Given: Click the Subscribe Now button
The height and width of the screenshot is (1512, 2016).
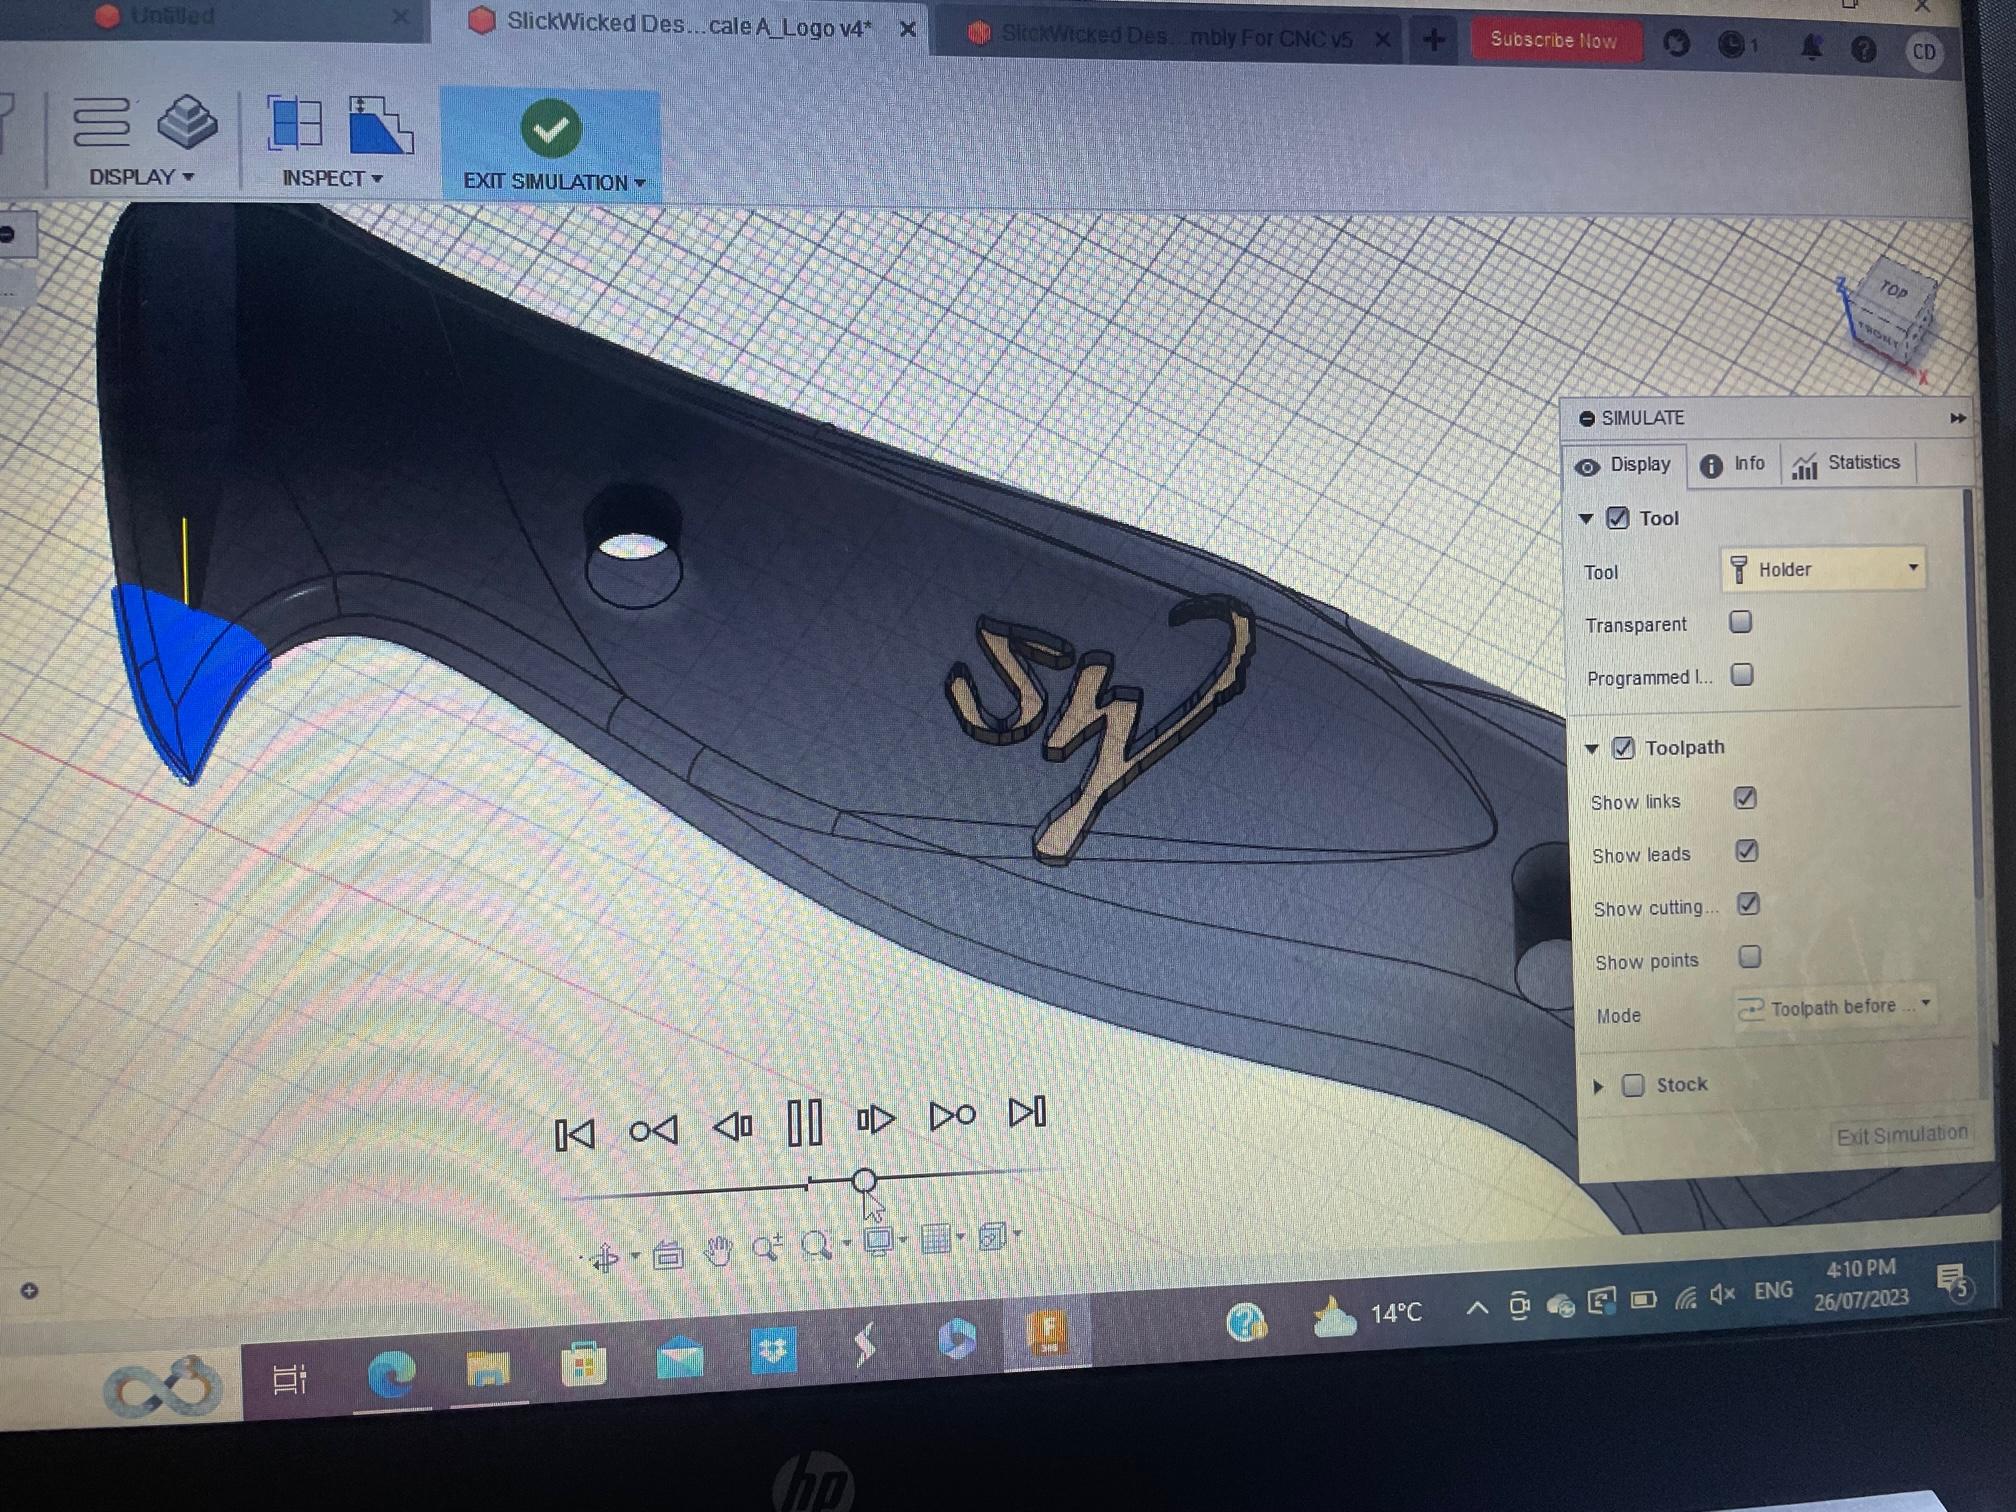Looking at the screenshot, I should tap(1554, 40).
